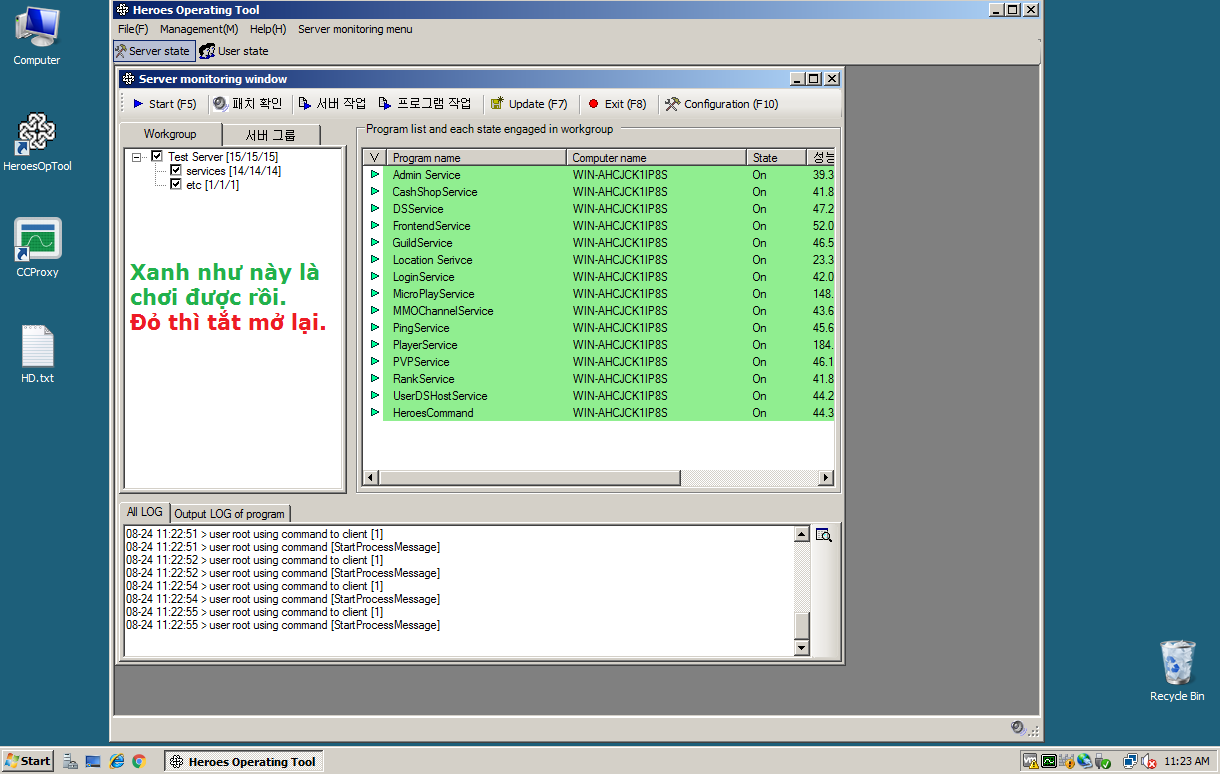Switch to Output LOG of program tab
Screen dimensions: 1220x774
(229, 514)
